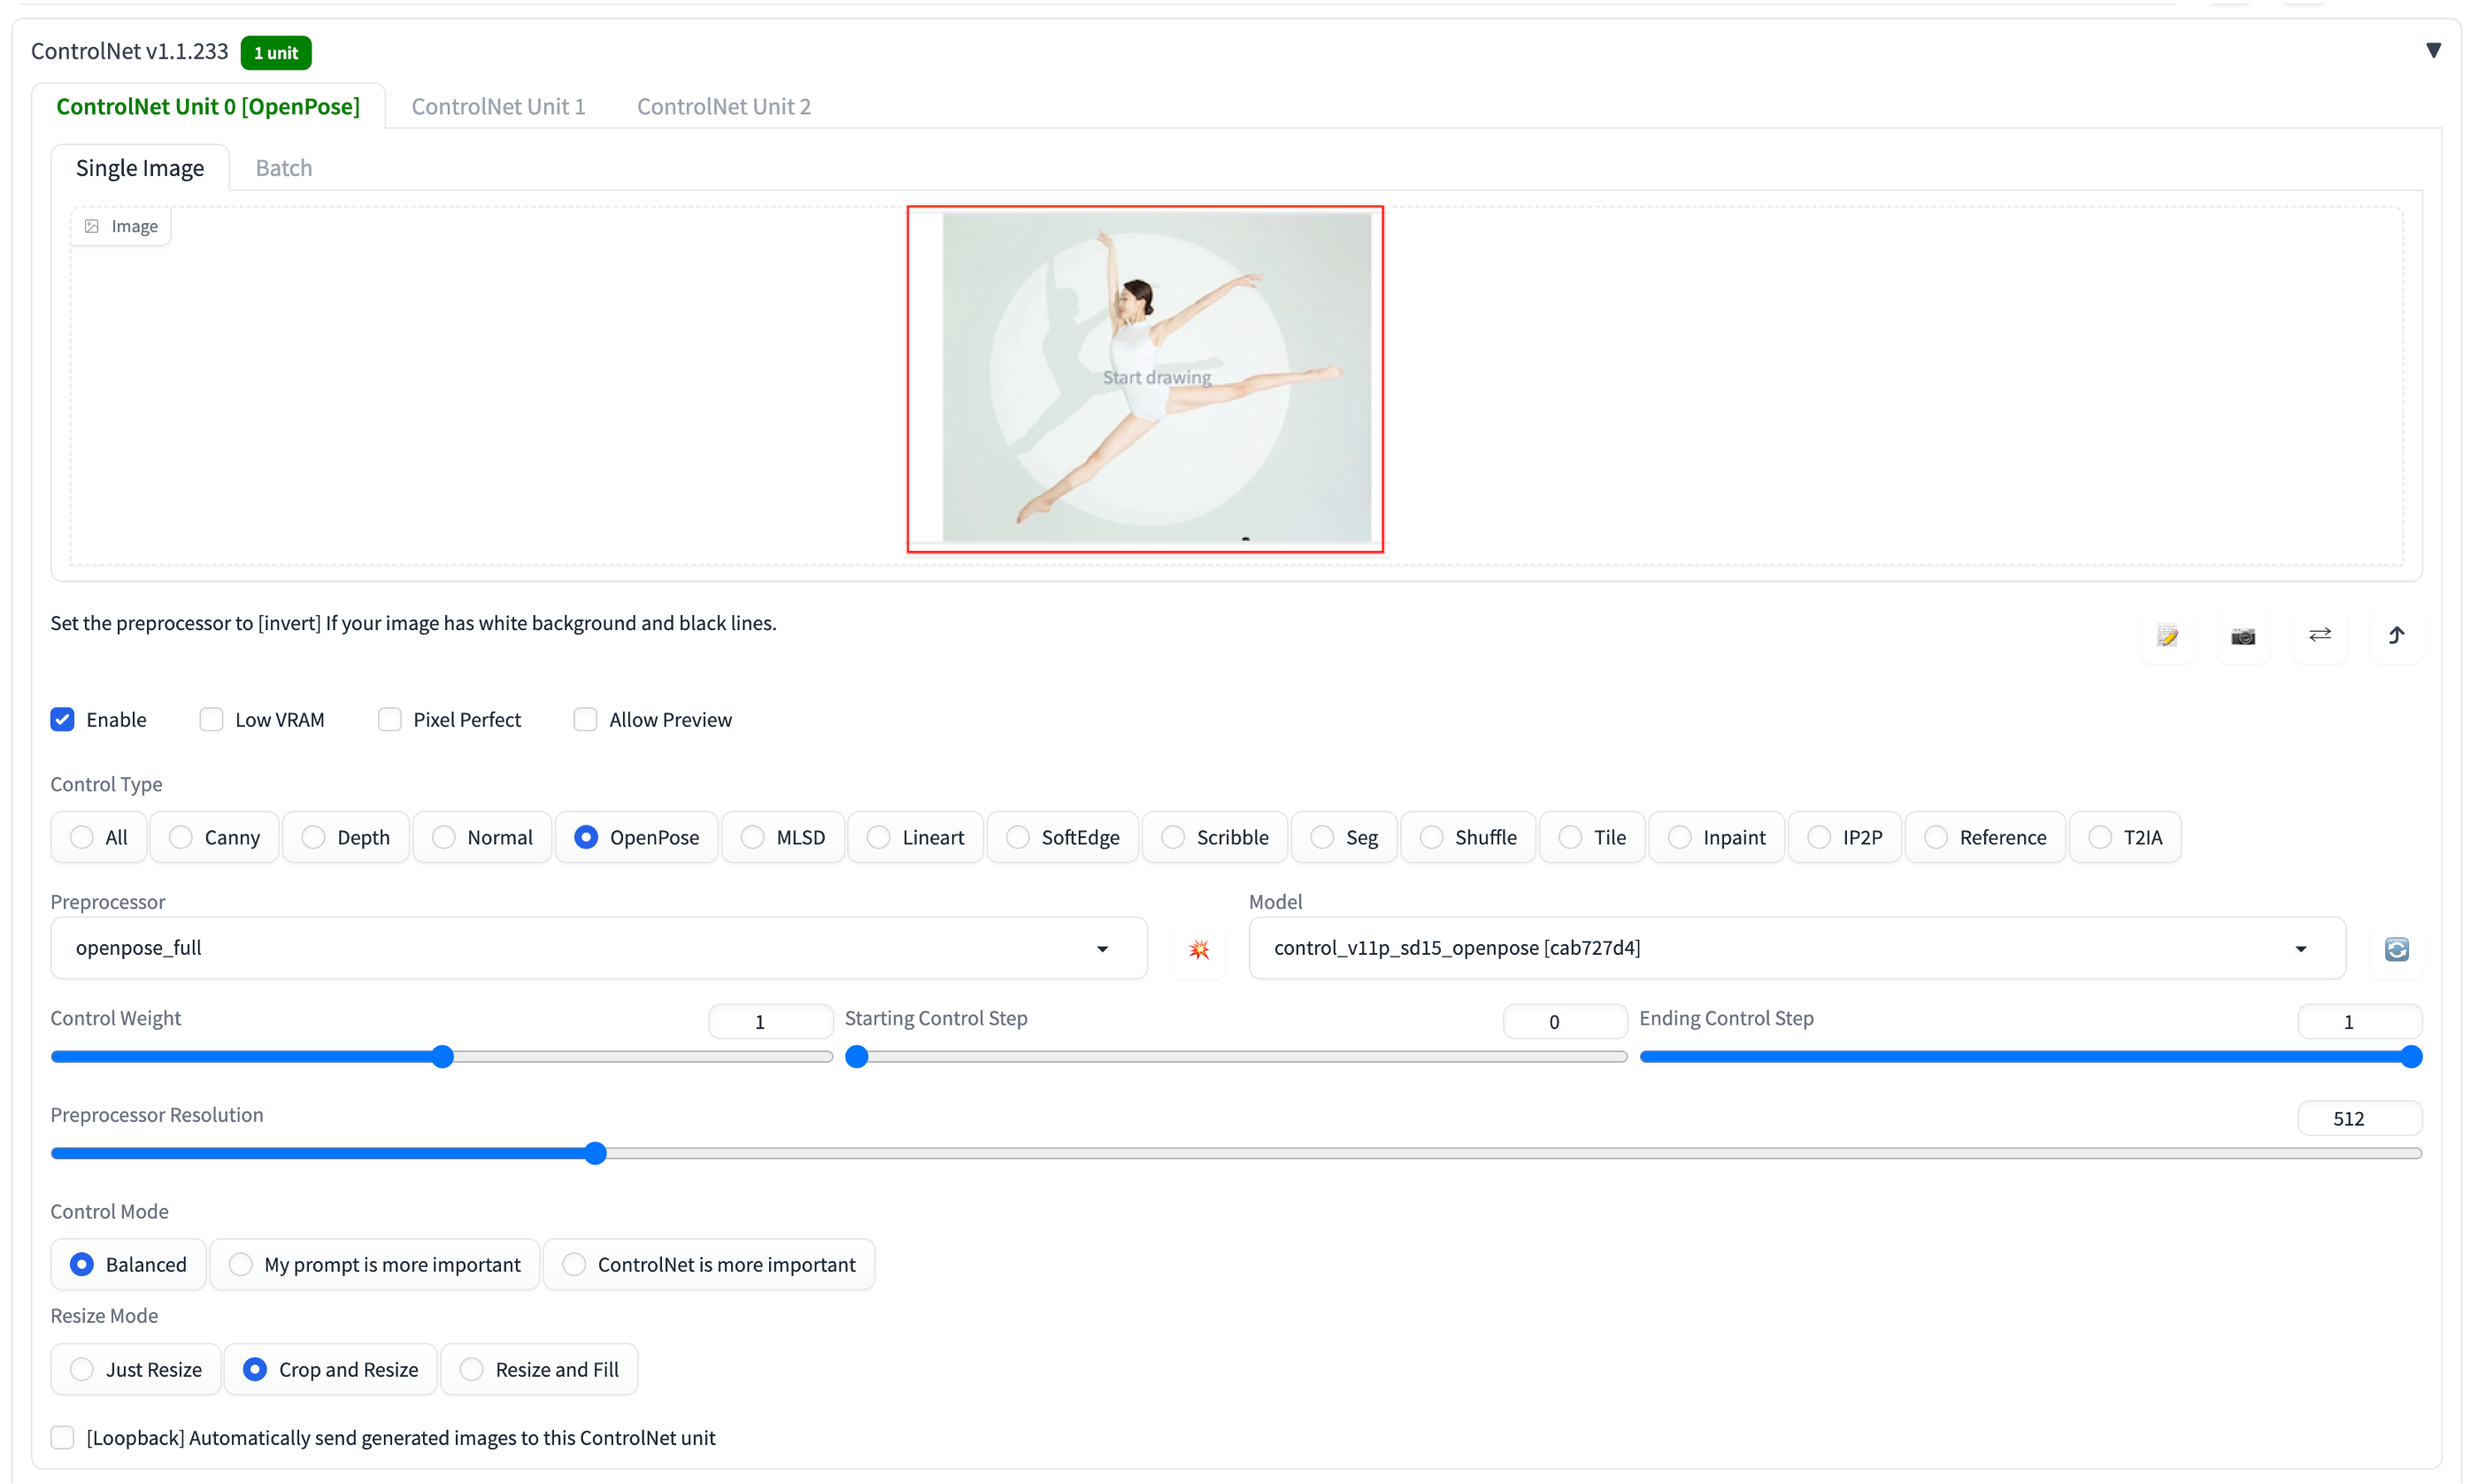This screenshot has width=2486, height=1484.
Task: Click the refresh model list icon
Action: coord(2397,949)
